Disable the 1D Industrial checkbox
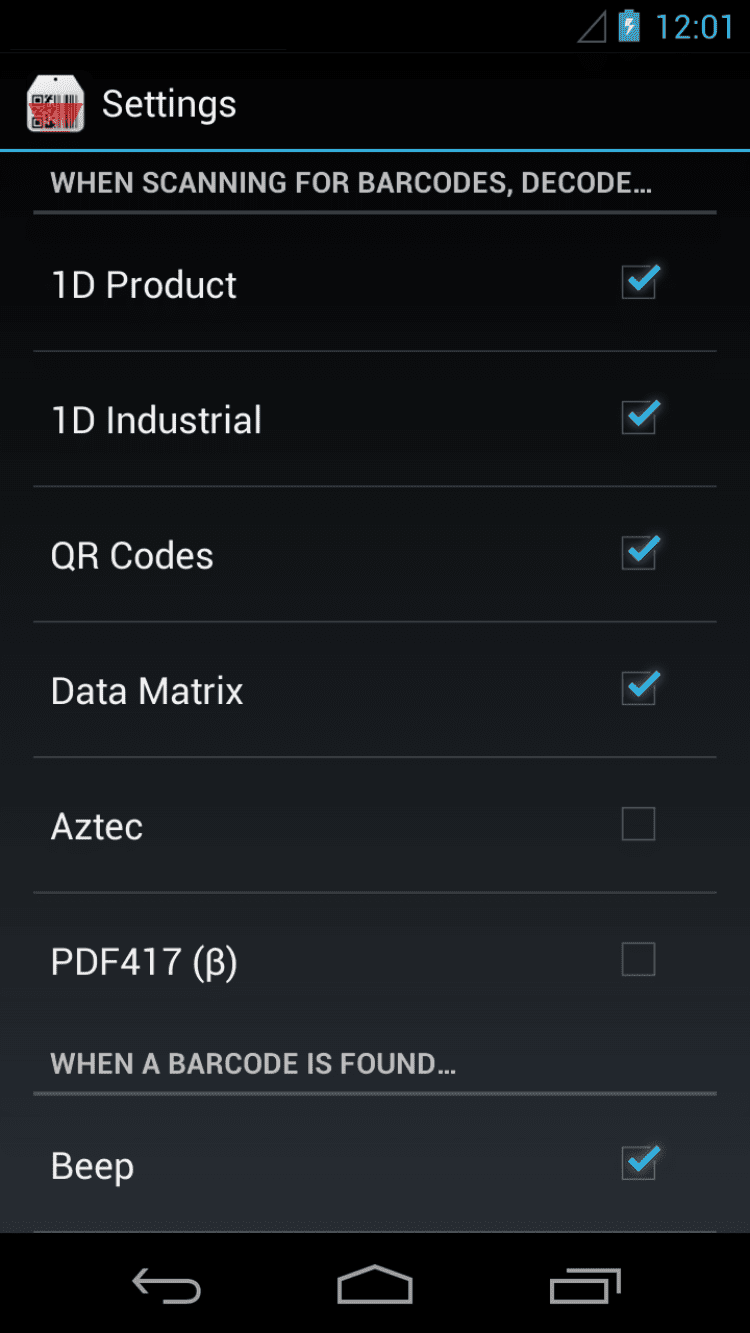 639,418
